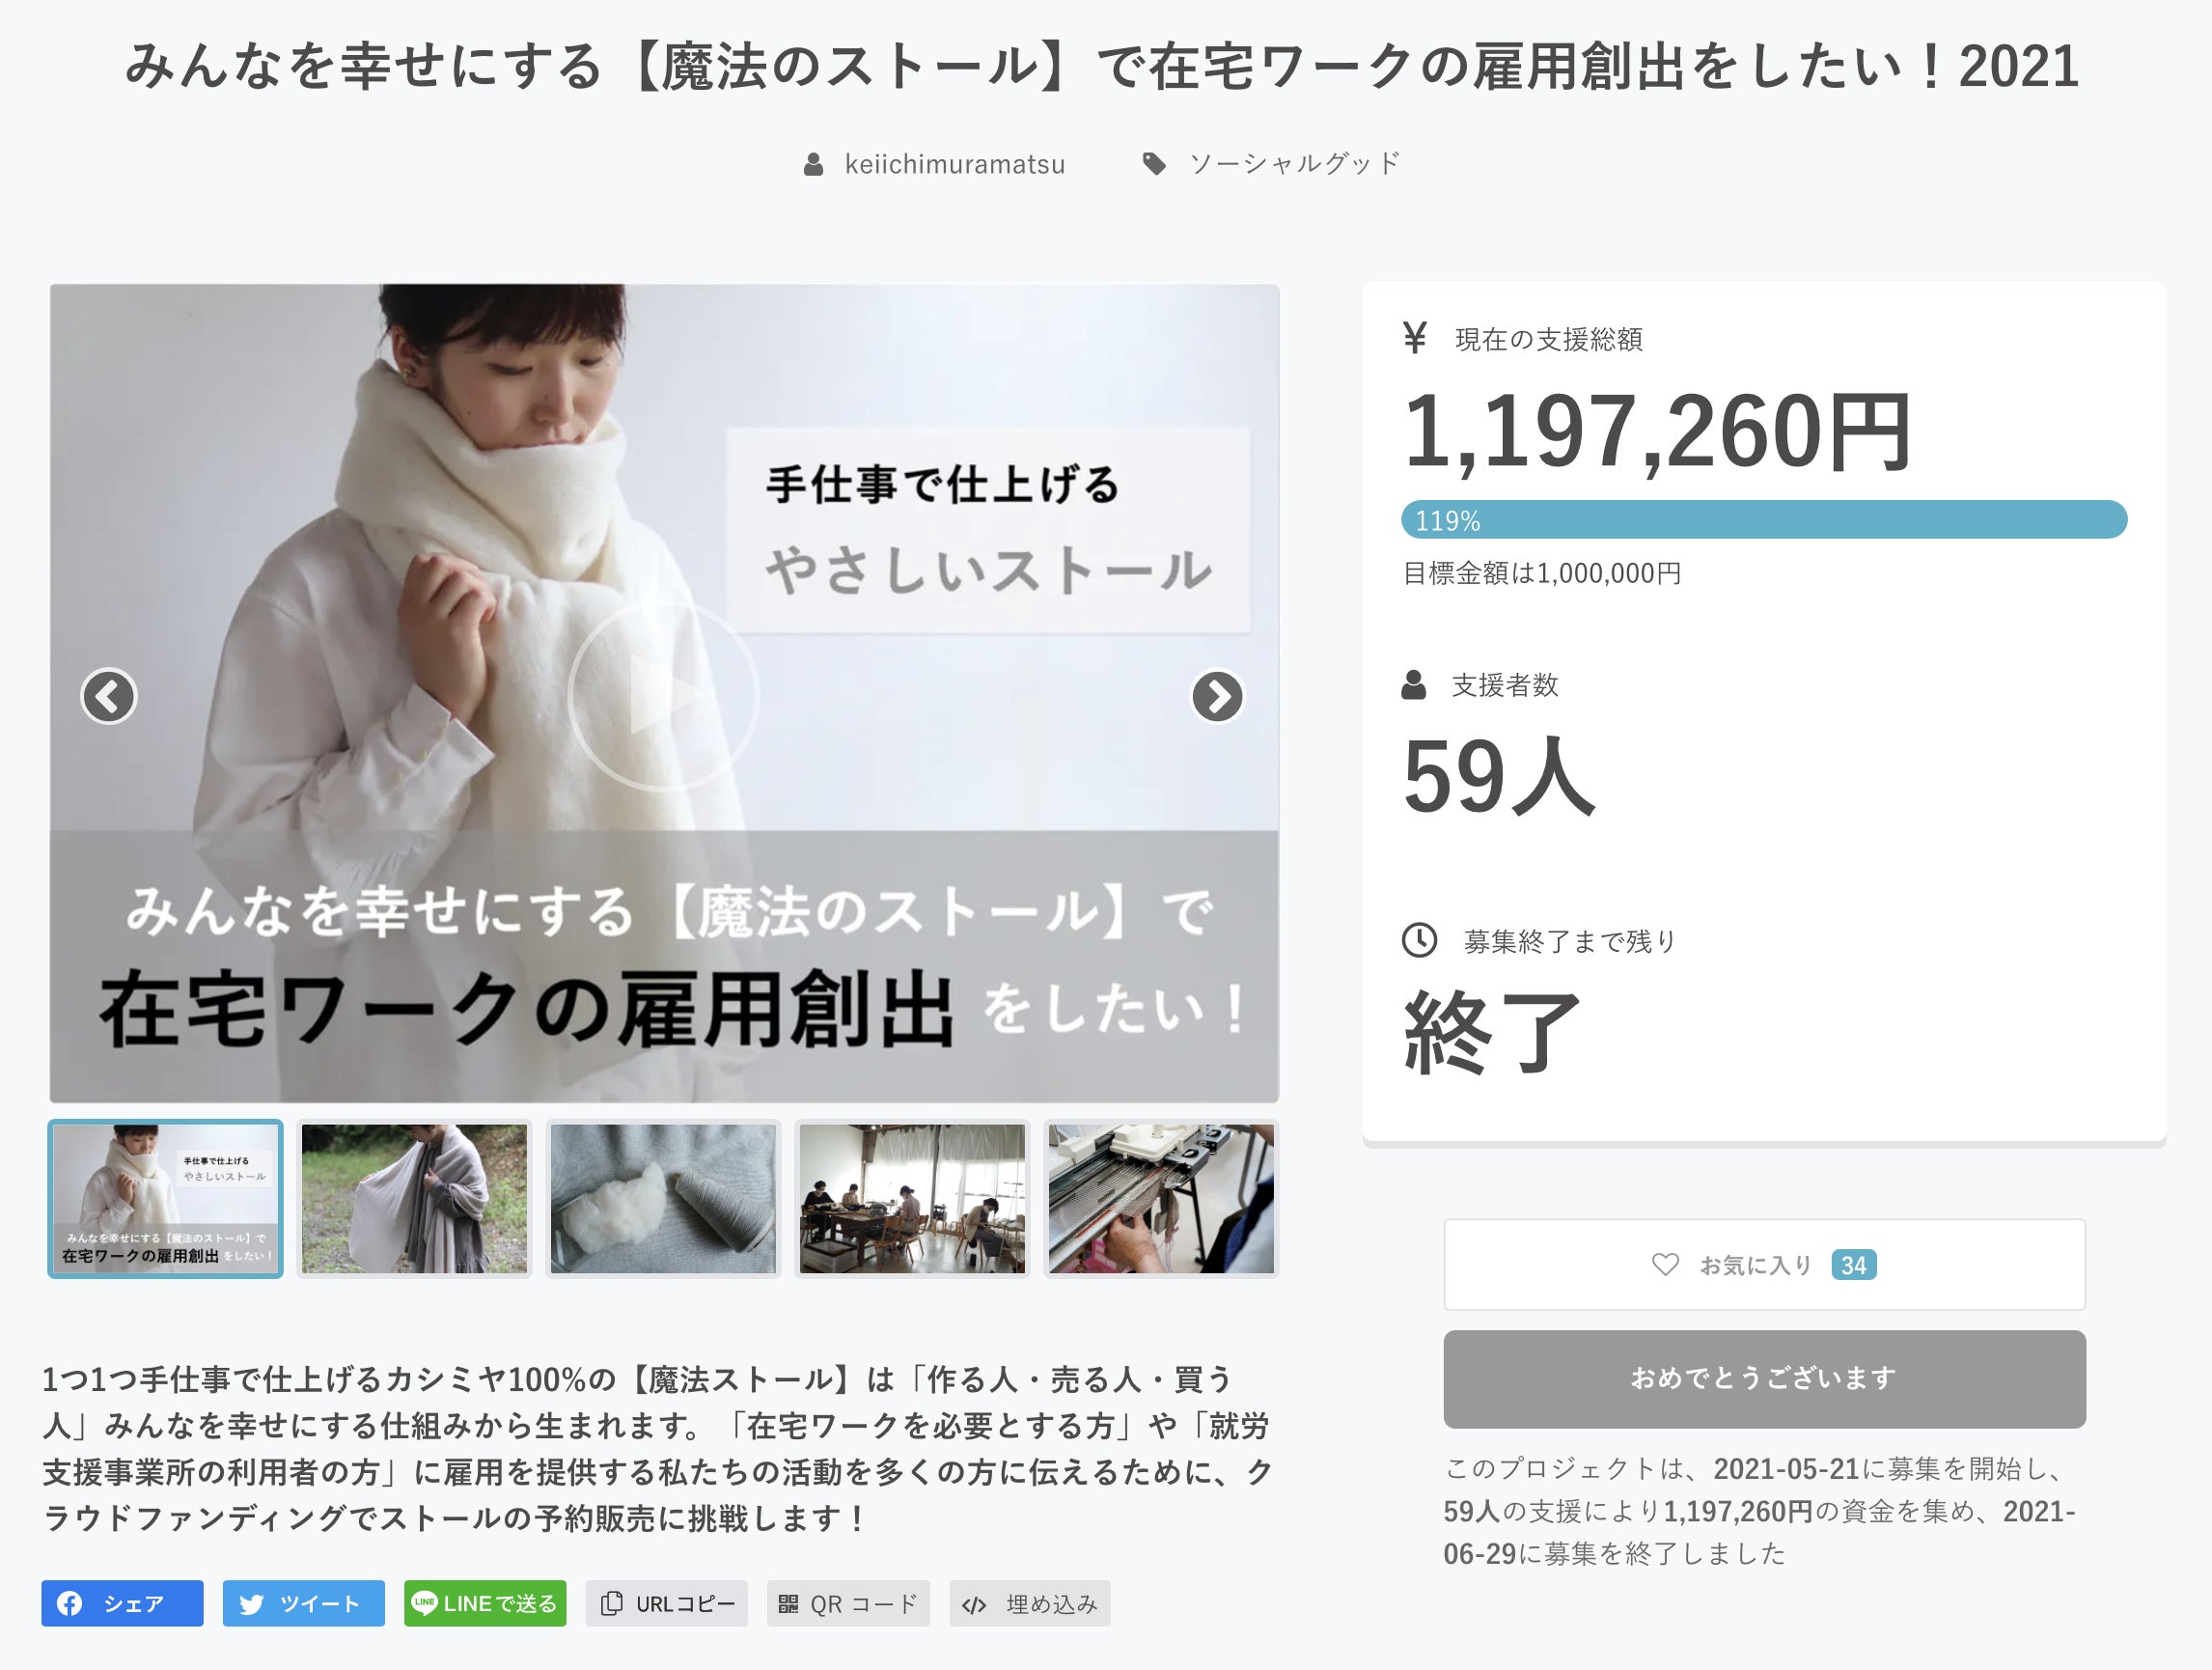Select the thumbnail of cashmere wool and thread
2212x1670 pixels.
pos(663,1198)
